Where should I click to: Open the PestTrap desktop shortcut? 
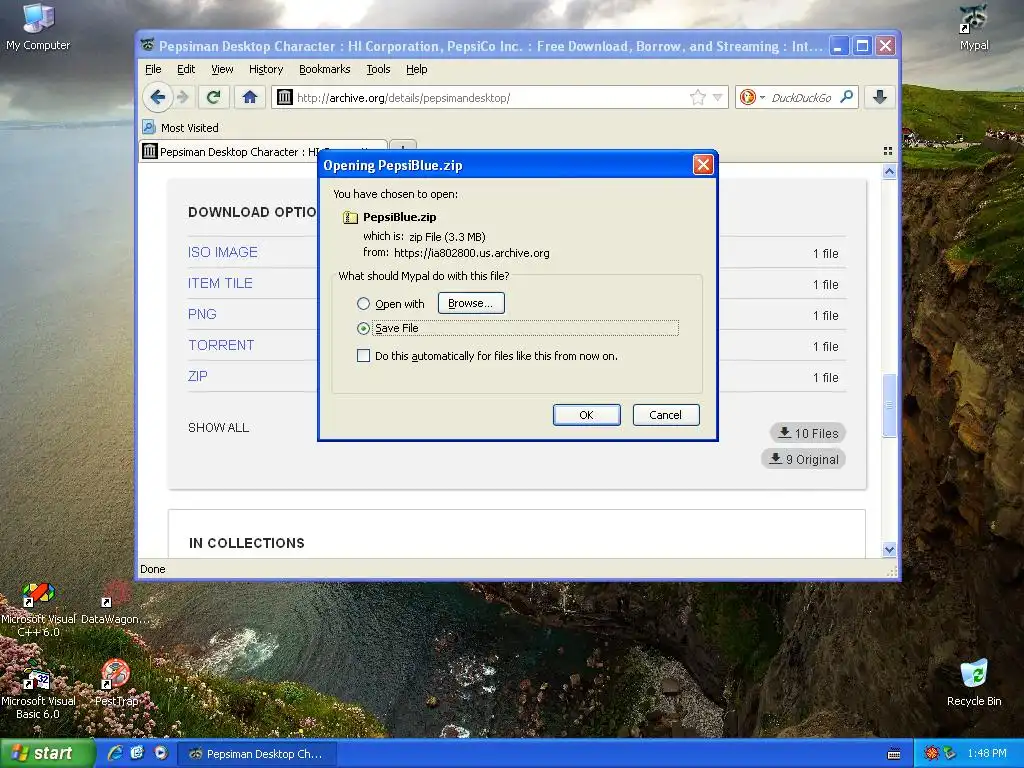pyautogui.click(x=116, y=683)
